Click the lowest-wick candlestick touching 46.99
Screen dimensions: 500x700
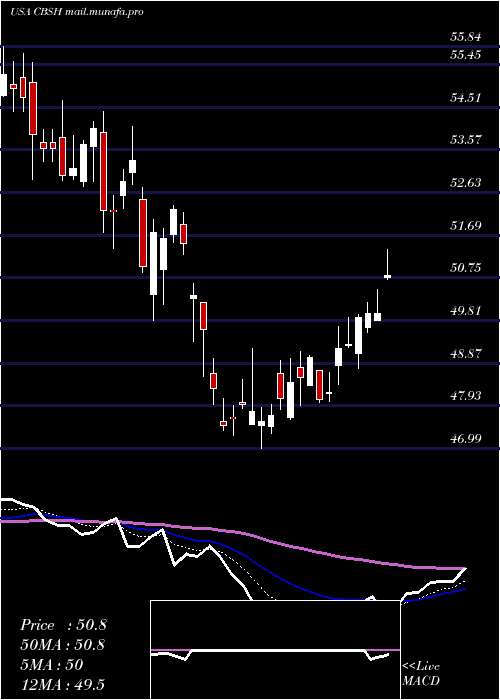(262, 426)
